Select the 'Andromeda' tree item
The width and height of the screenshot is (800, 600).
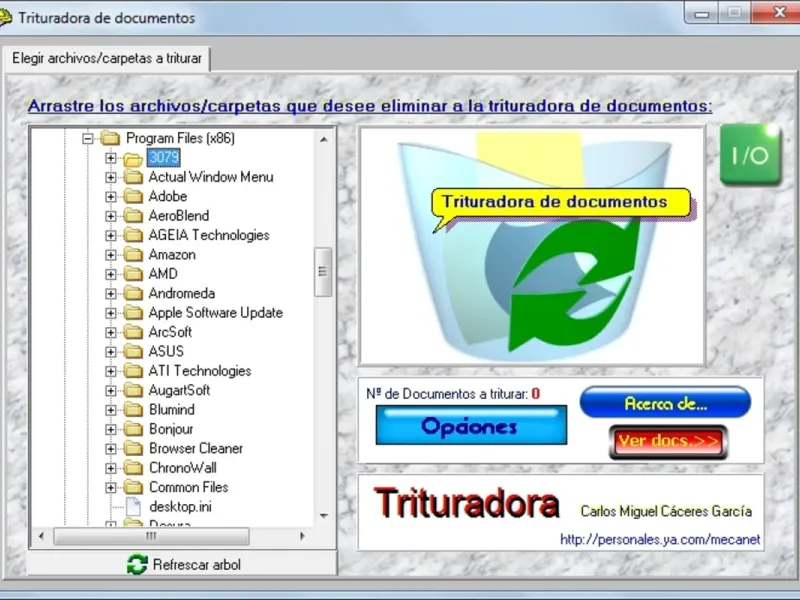(x=182, y=293)
